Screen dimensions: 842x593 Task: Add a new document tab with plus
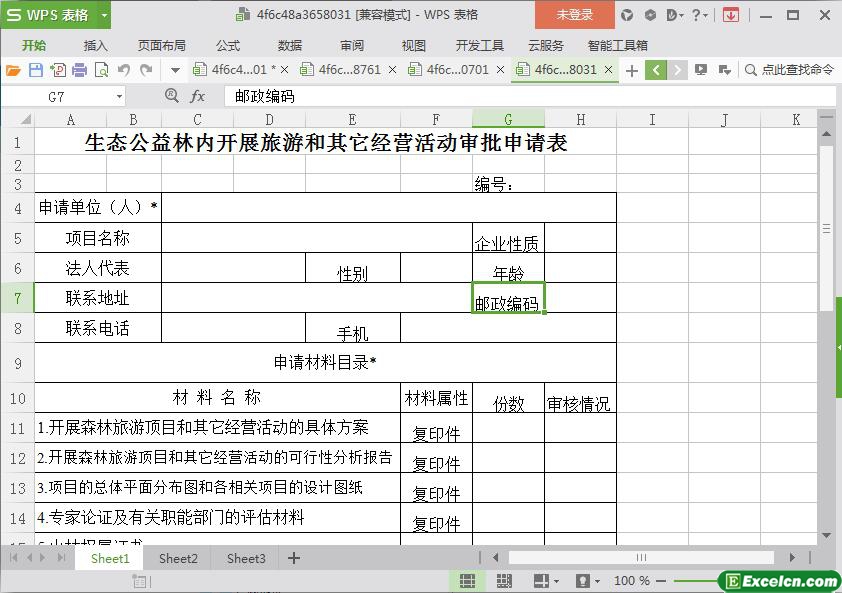(x=632, y=70)
